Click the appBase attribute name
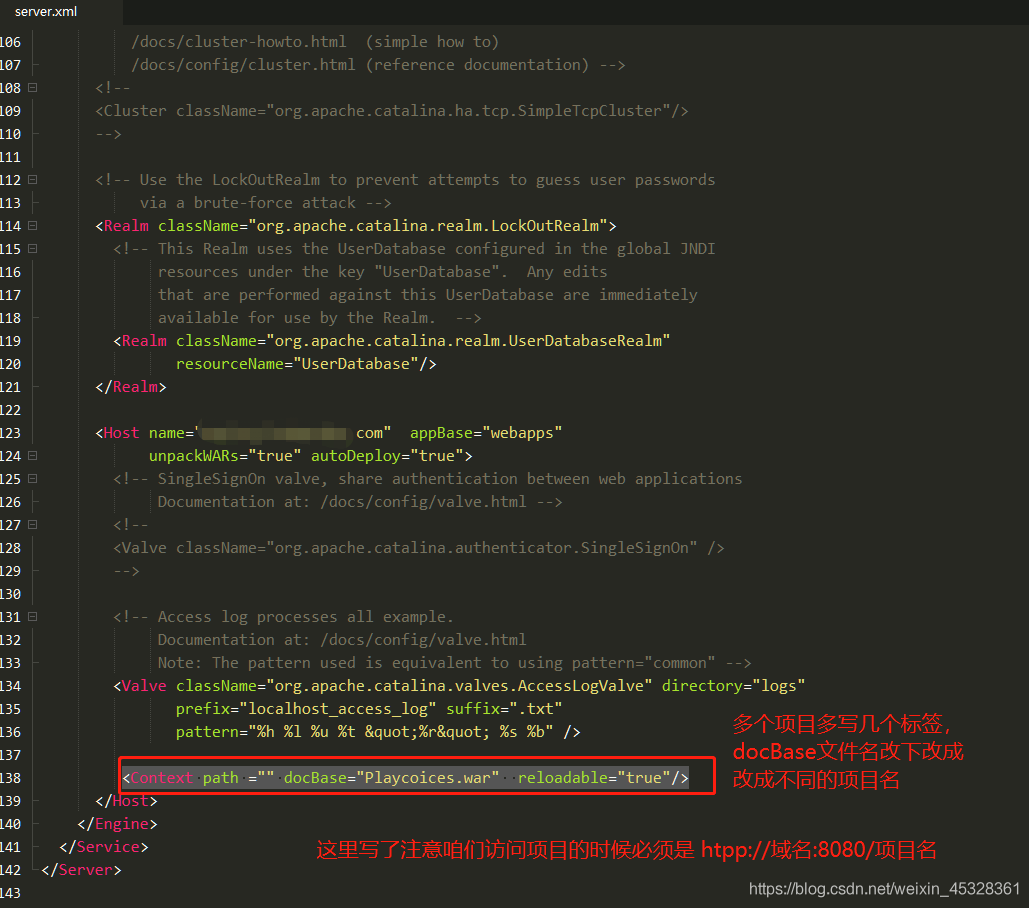 (441, 433)
